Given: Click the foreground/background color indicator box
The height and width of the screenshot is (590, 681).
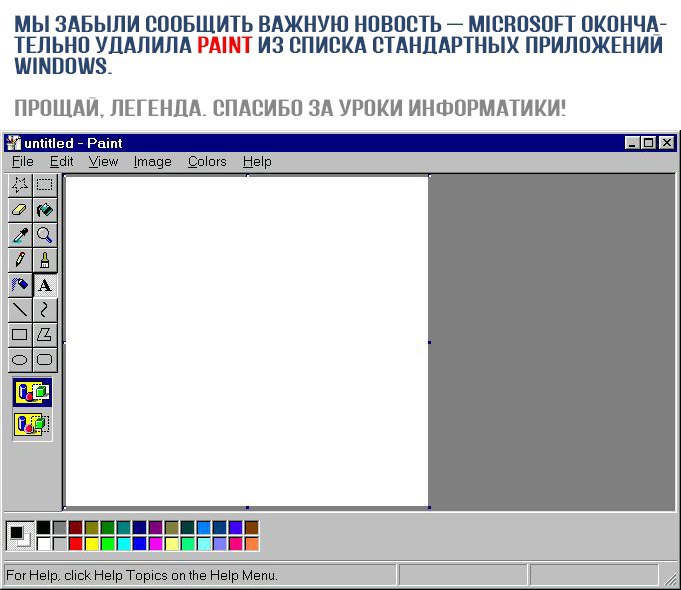Looking at the screenshot, I should point(20,536).
